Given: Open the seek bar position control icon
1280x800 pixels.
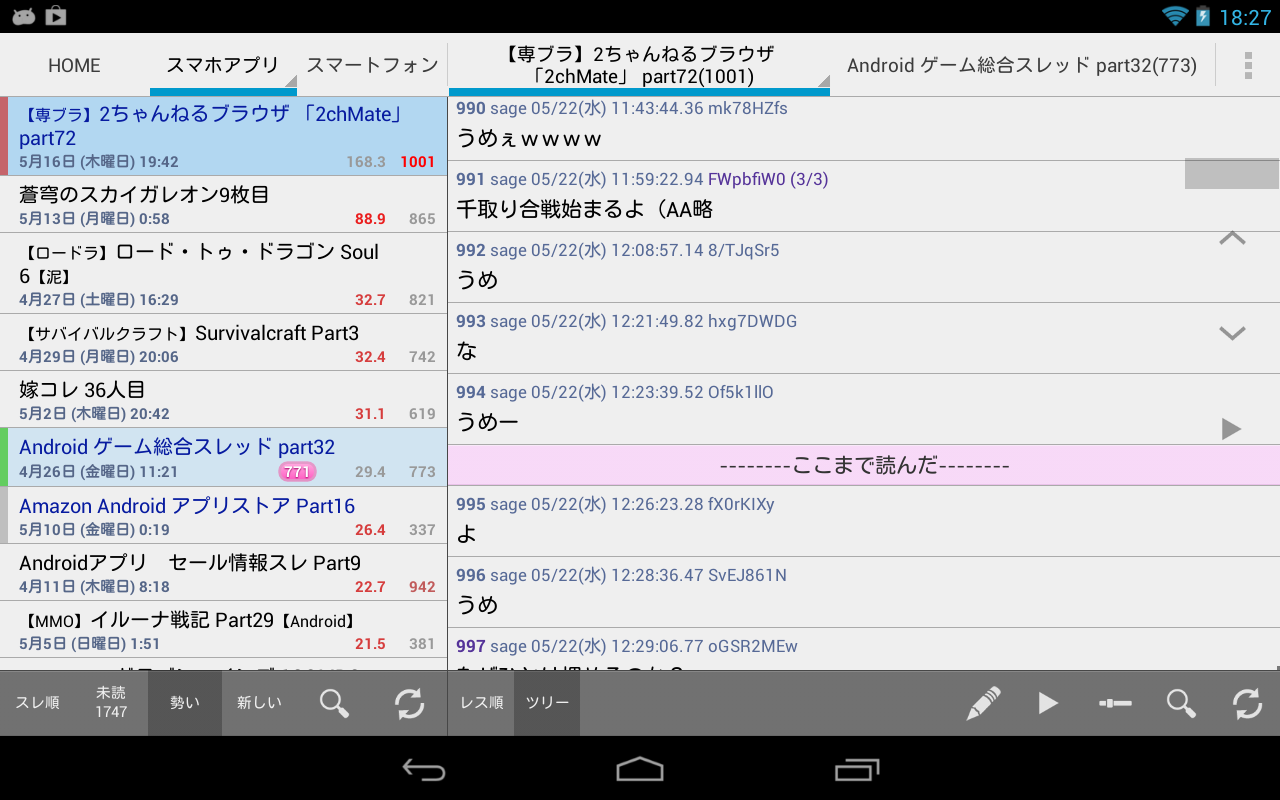Looking at the screenshot, I should [1114, 703].
